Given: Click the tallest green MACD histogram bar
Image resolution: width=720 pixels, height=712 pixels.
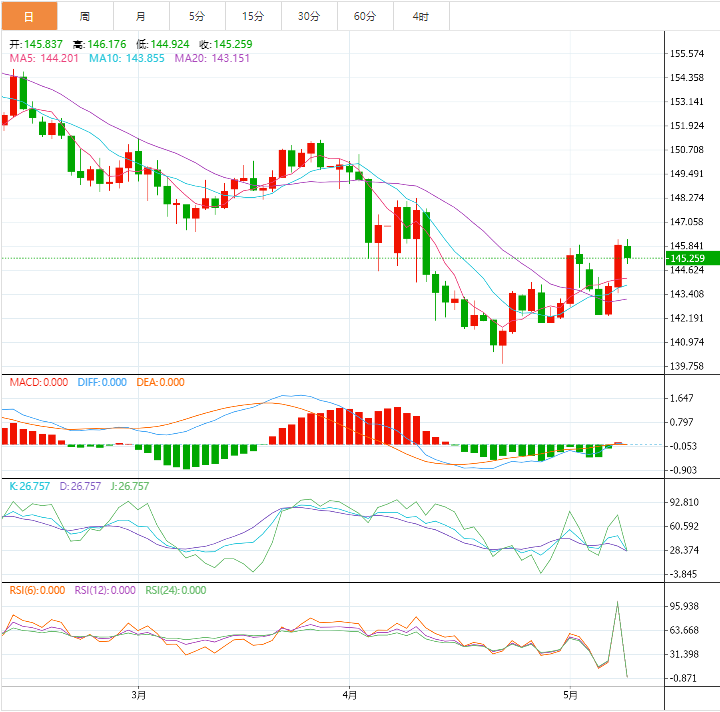Looking at the screenshot, I should (186, 457).
